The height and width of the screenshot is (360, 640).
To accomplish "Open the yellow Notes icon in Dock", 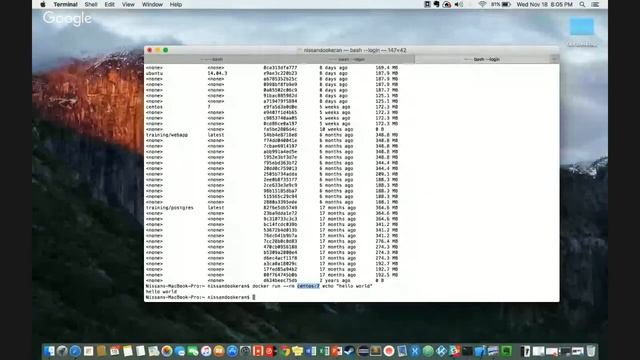I will 127,351.
